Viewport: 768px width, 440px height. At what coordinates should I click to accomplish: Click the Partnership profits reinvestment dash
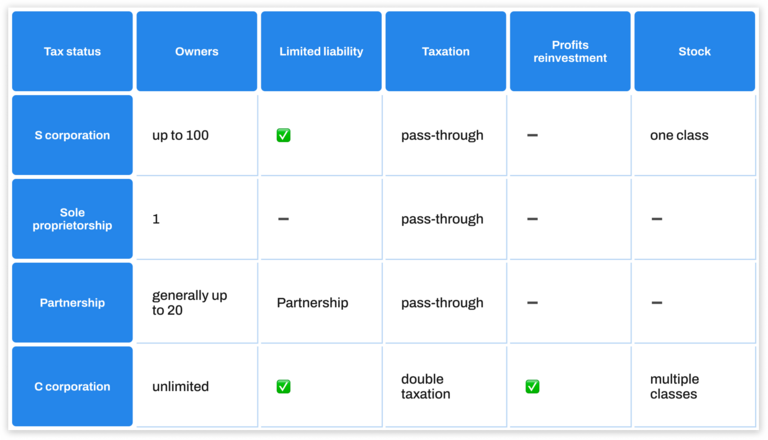tap(532, 303)
